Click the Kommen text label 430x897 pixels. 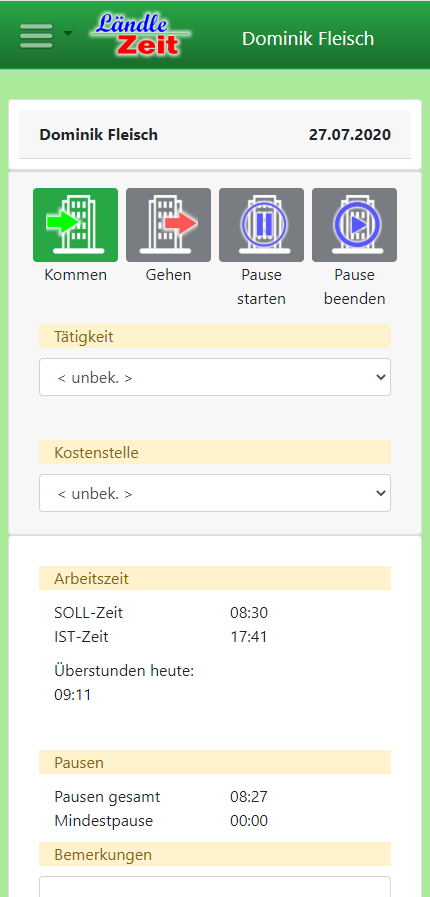pos(75,275)
